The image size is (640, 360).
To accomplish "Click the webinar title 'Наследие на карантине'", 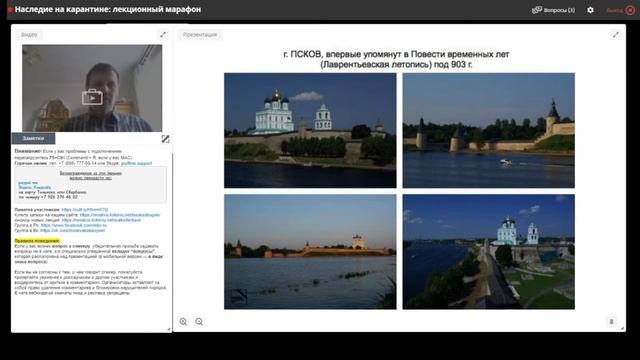I will 108,9.
